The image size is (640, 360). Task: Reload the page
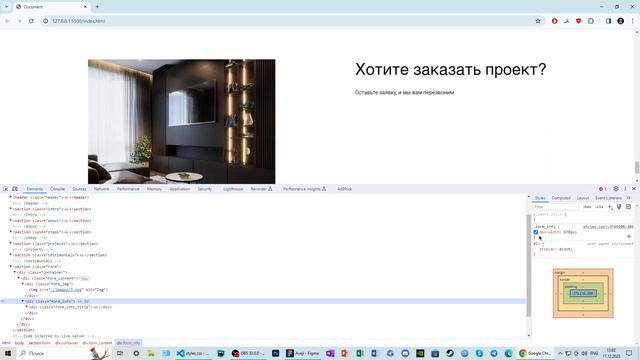(31, 21)
